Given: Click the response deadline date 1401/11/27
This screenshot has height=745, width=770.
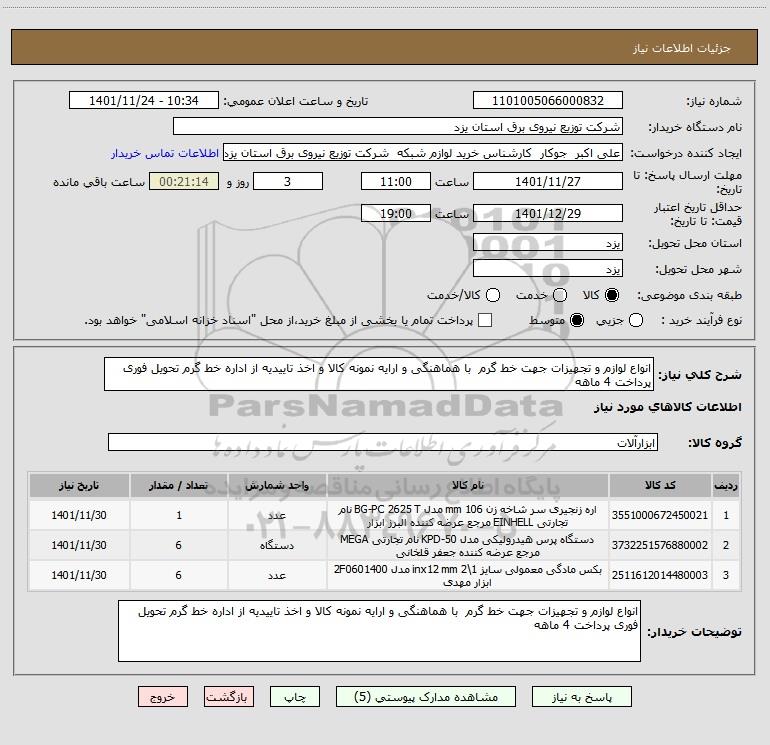Looking at the screenshot, I should click(x=548, y=181).
